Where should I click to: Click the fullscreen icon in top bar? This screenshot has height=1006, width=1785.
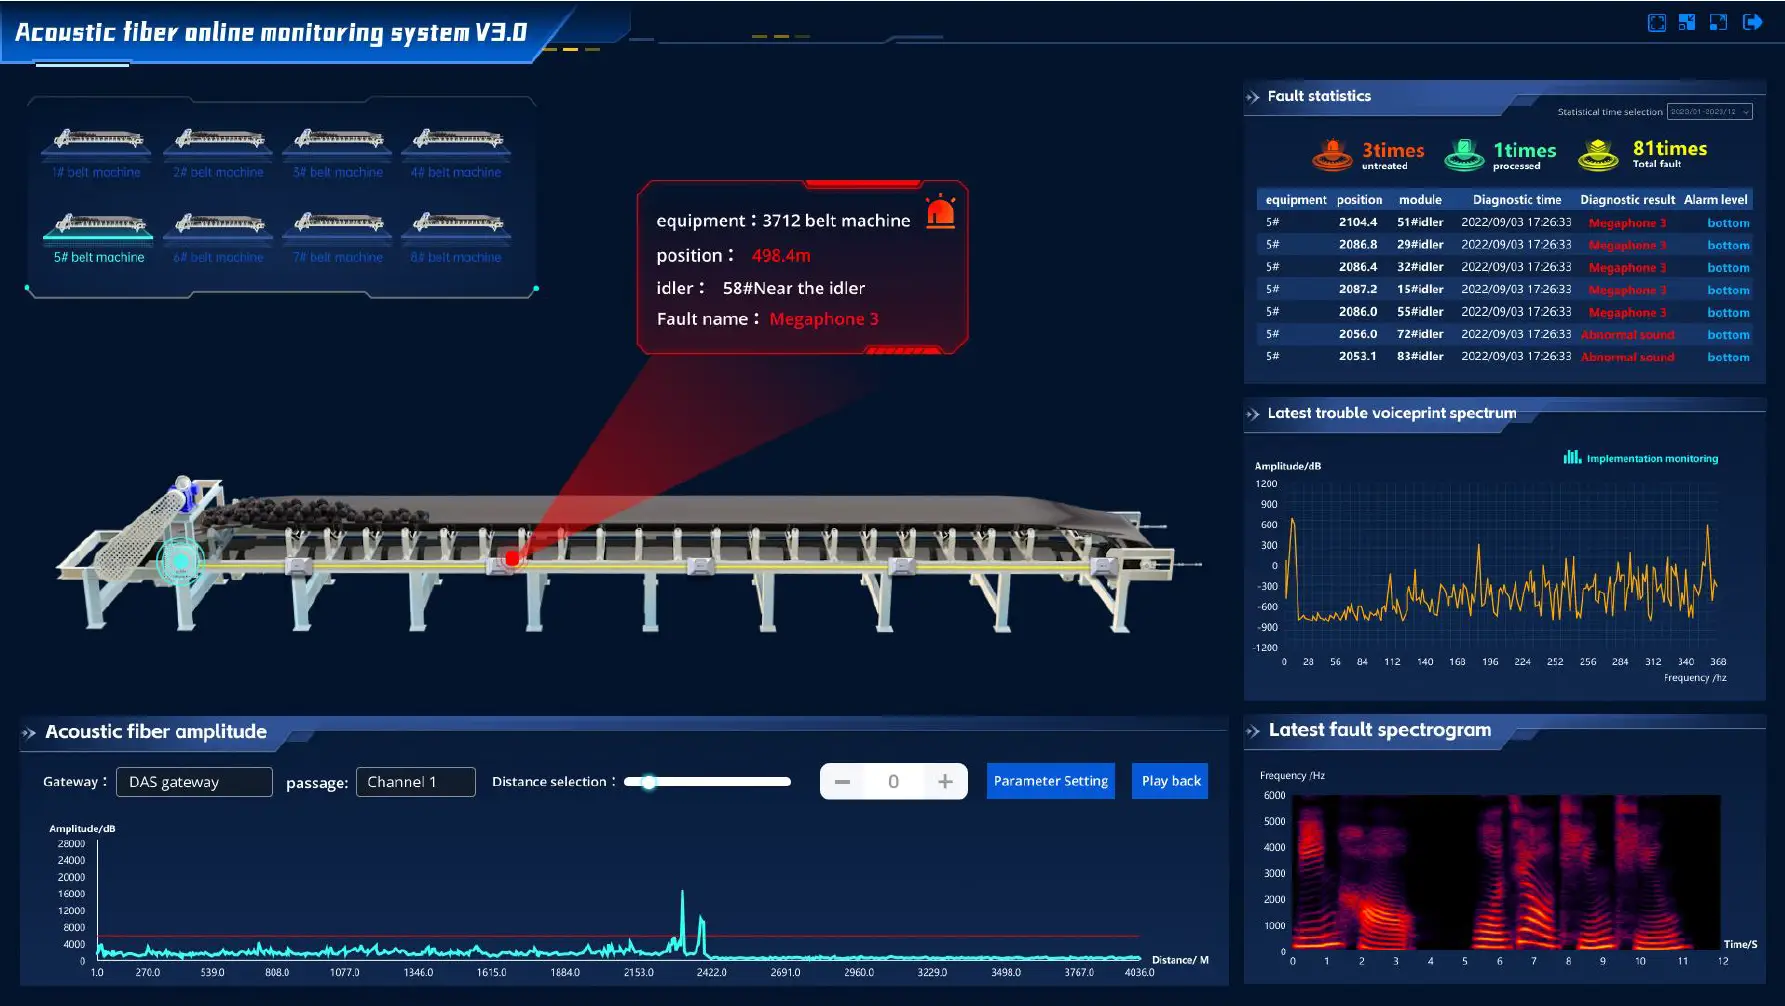click(1656, 23)
